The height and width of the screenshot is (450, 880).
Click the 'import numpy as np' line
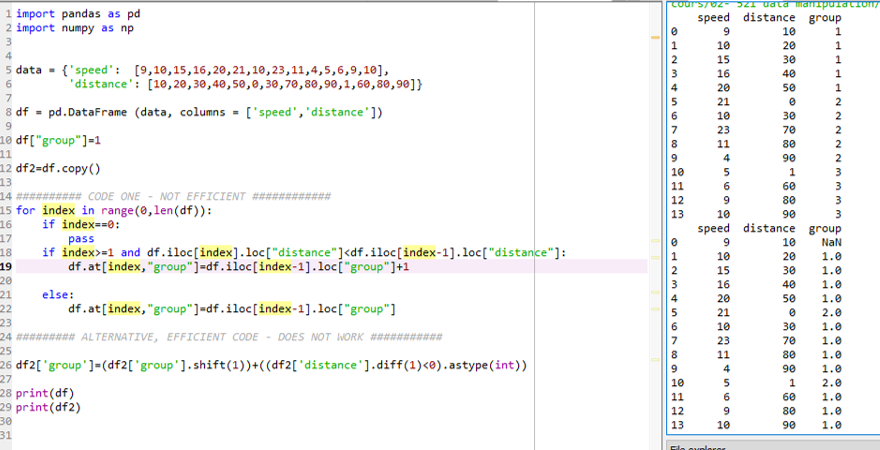coord(75,27)
